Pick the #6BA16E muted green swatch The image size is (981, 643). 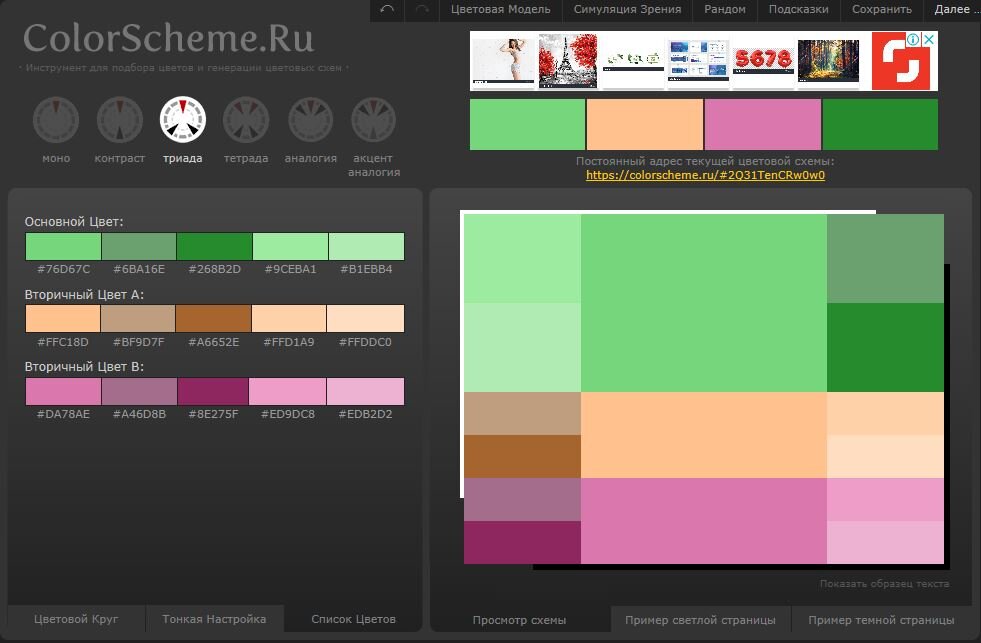click(x=139, y=246)
